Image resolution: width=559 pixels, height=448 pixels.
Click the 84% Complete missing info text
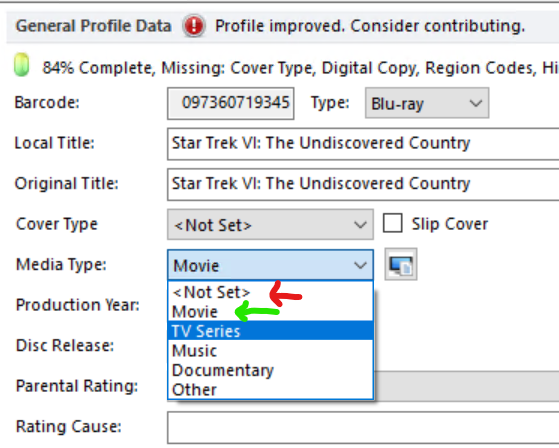[300, 67]
